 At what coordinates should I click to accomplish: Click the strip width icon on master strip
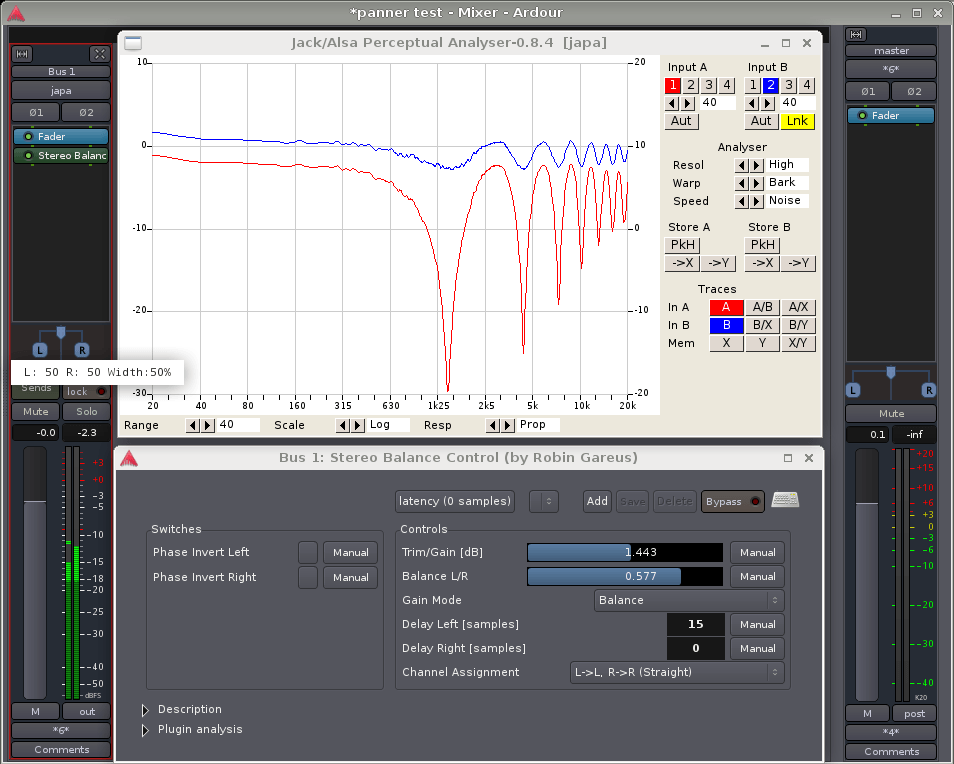855,35
